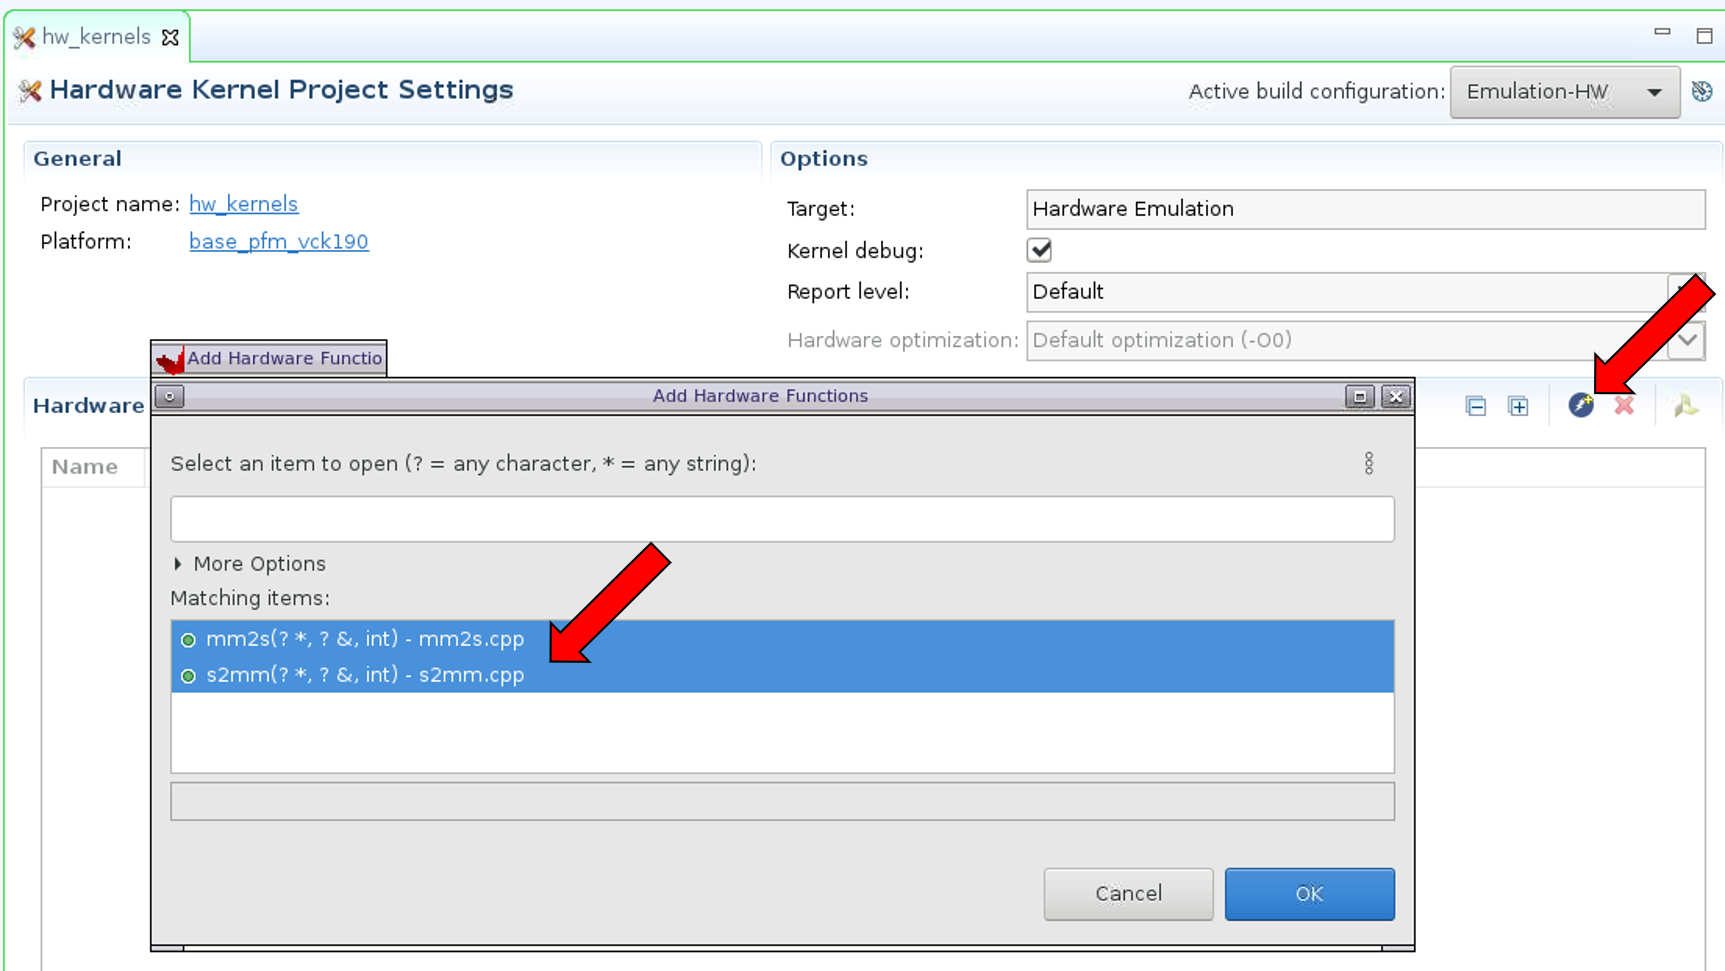Image resolution: width=1725 pixels, height=971 pixels.
Task: Open the dialog view menu dots
Action: point(1369,463)
